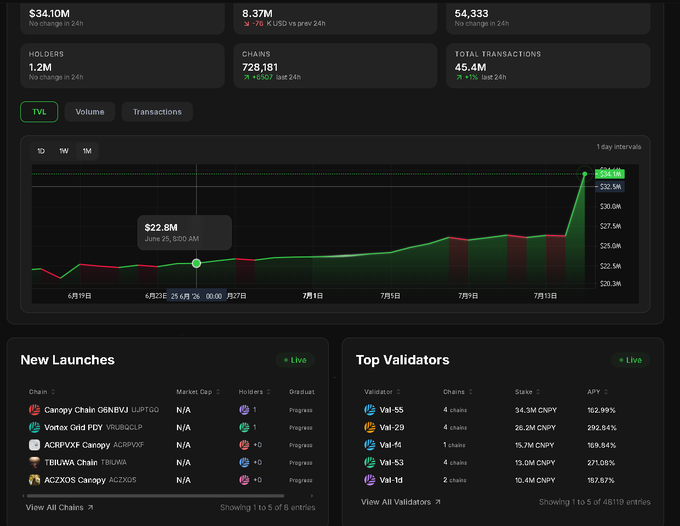Sort validators by Validator name

pyautogui.click(x=382, y=392)
